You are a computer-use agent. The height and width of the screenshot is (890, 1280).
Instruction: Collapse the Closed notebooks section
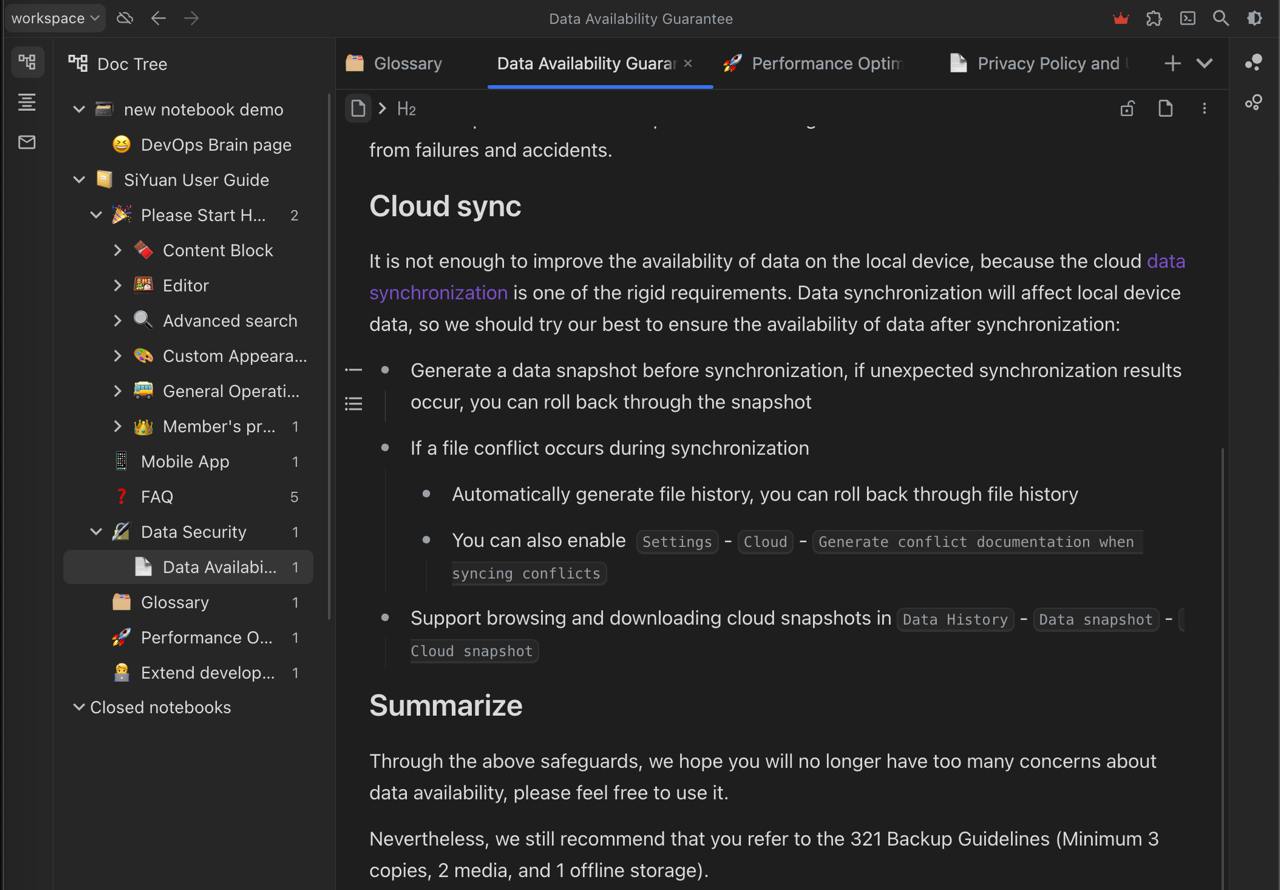click(79, 707)
